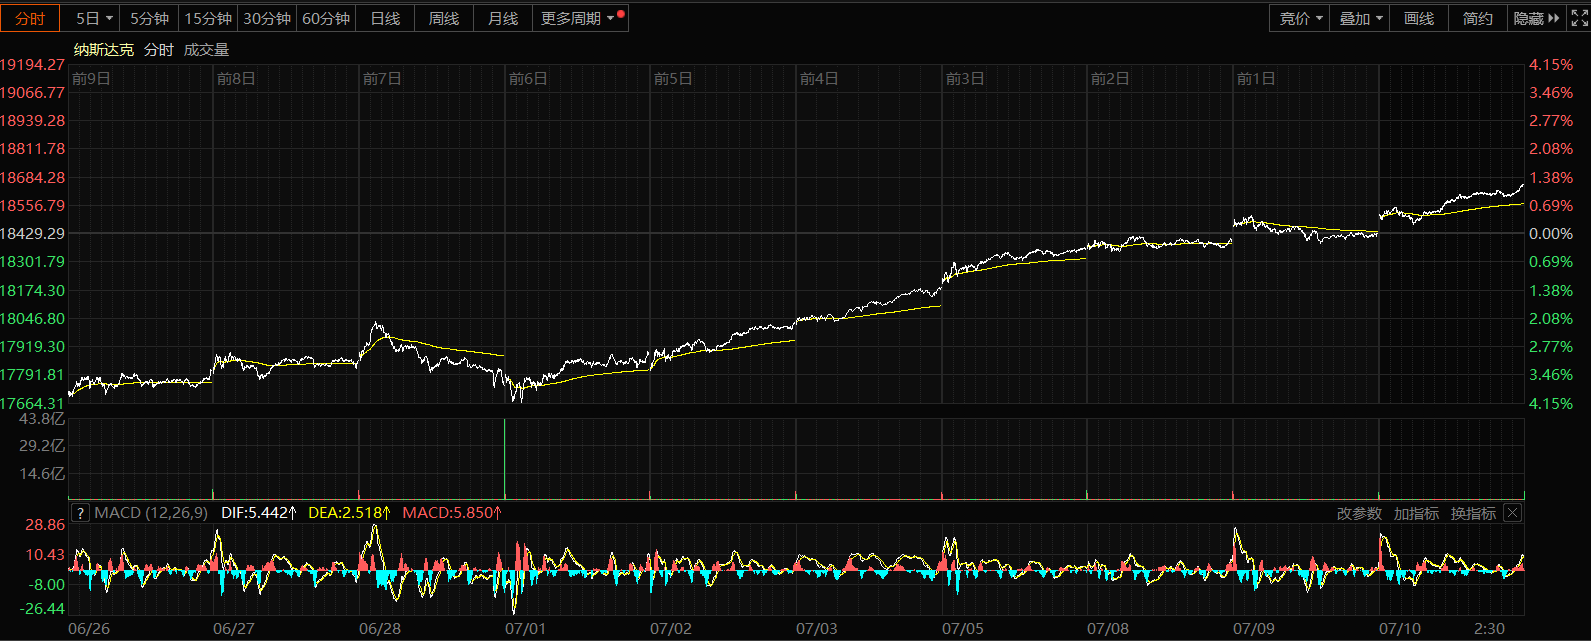Click the 28.86 MACD axis label
The height and width of the screenshot is (641, 1591).
click(44, 524)
